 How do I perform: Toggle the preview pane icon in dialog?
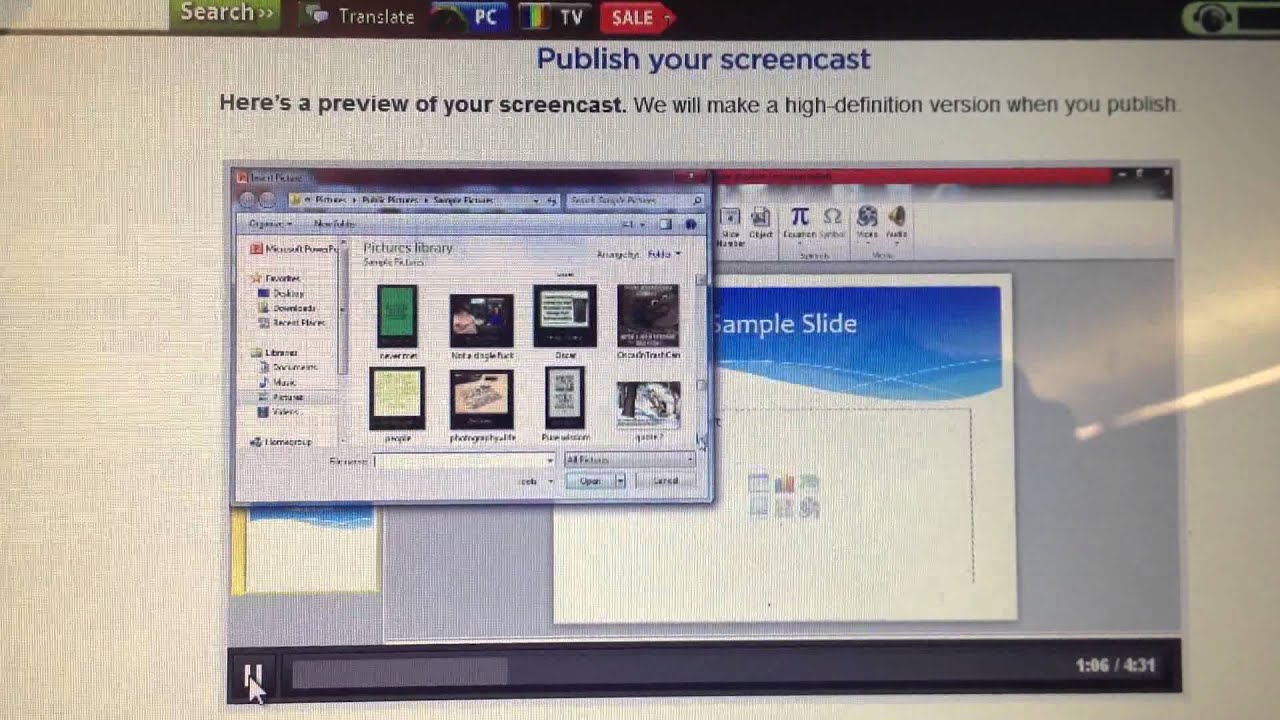pos(665,225)
